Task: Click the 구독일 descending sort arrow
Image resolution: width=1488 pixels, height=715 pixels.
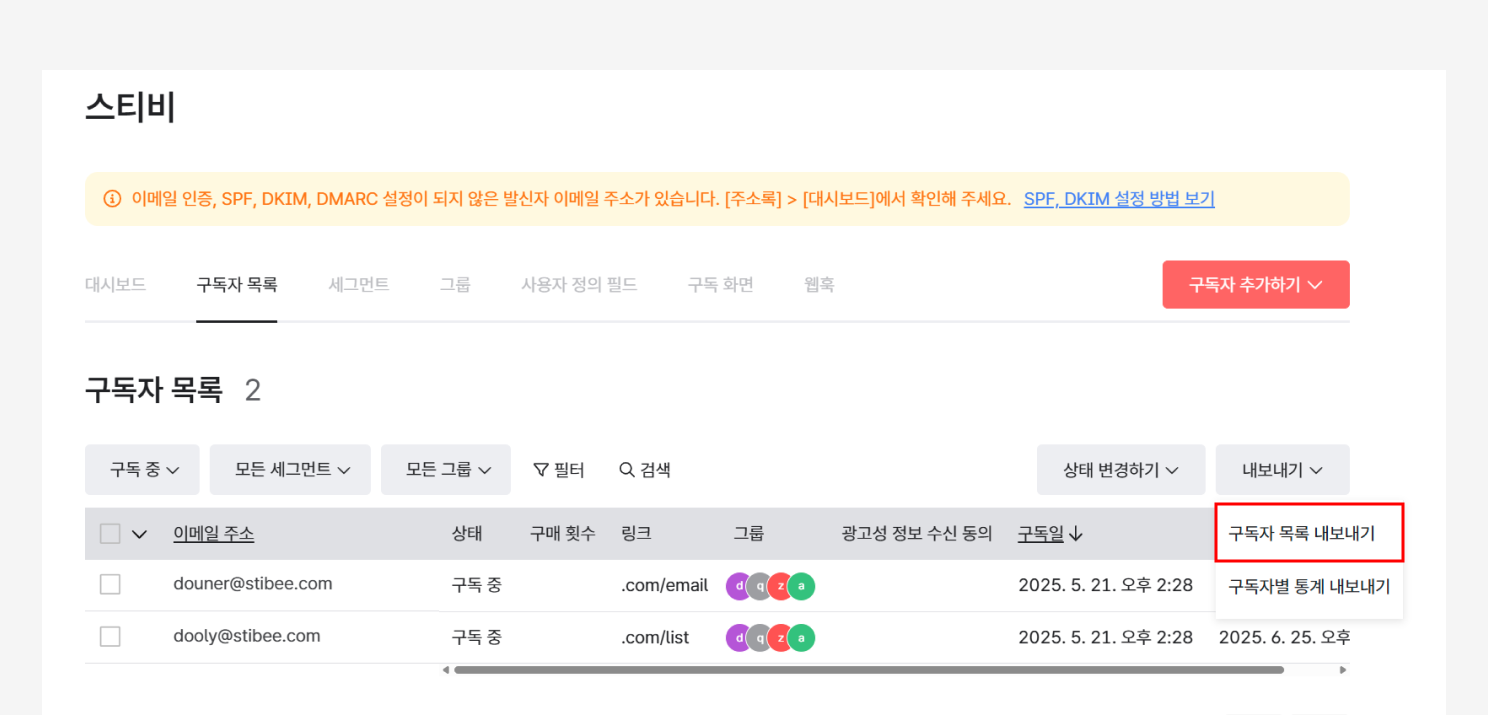Action: (1076, 534)
